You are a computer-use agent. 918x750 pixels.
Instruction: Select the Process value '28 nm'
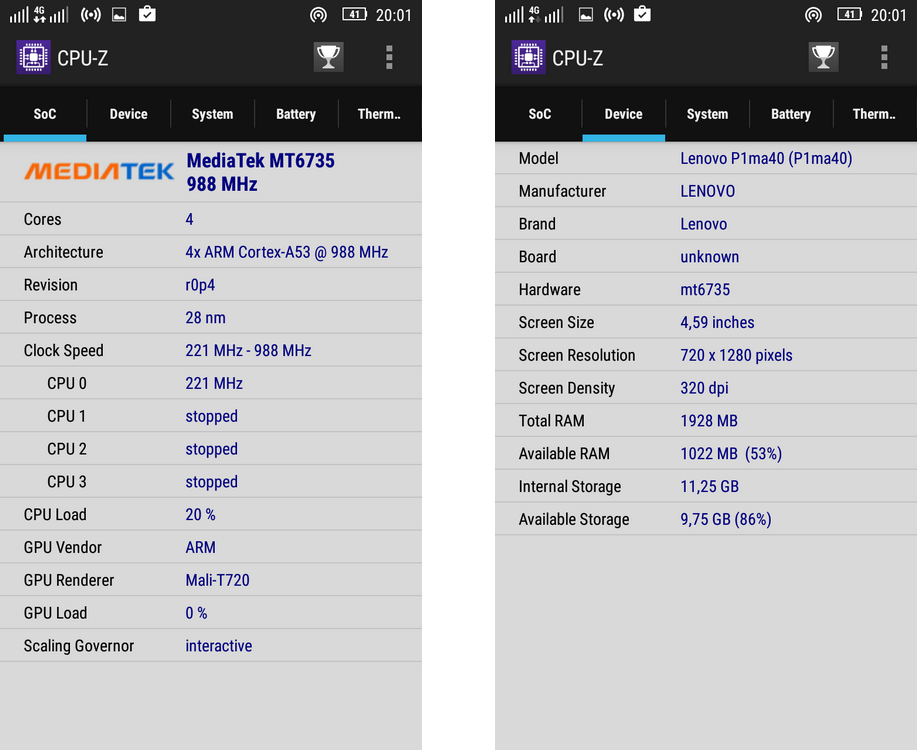pos(205,318)
